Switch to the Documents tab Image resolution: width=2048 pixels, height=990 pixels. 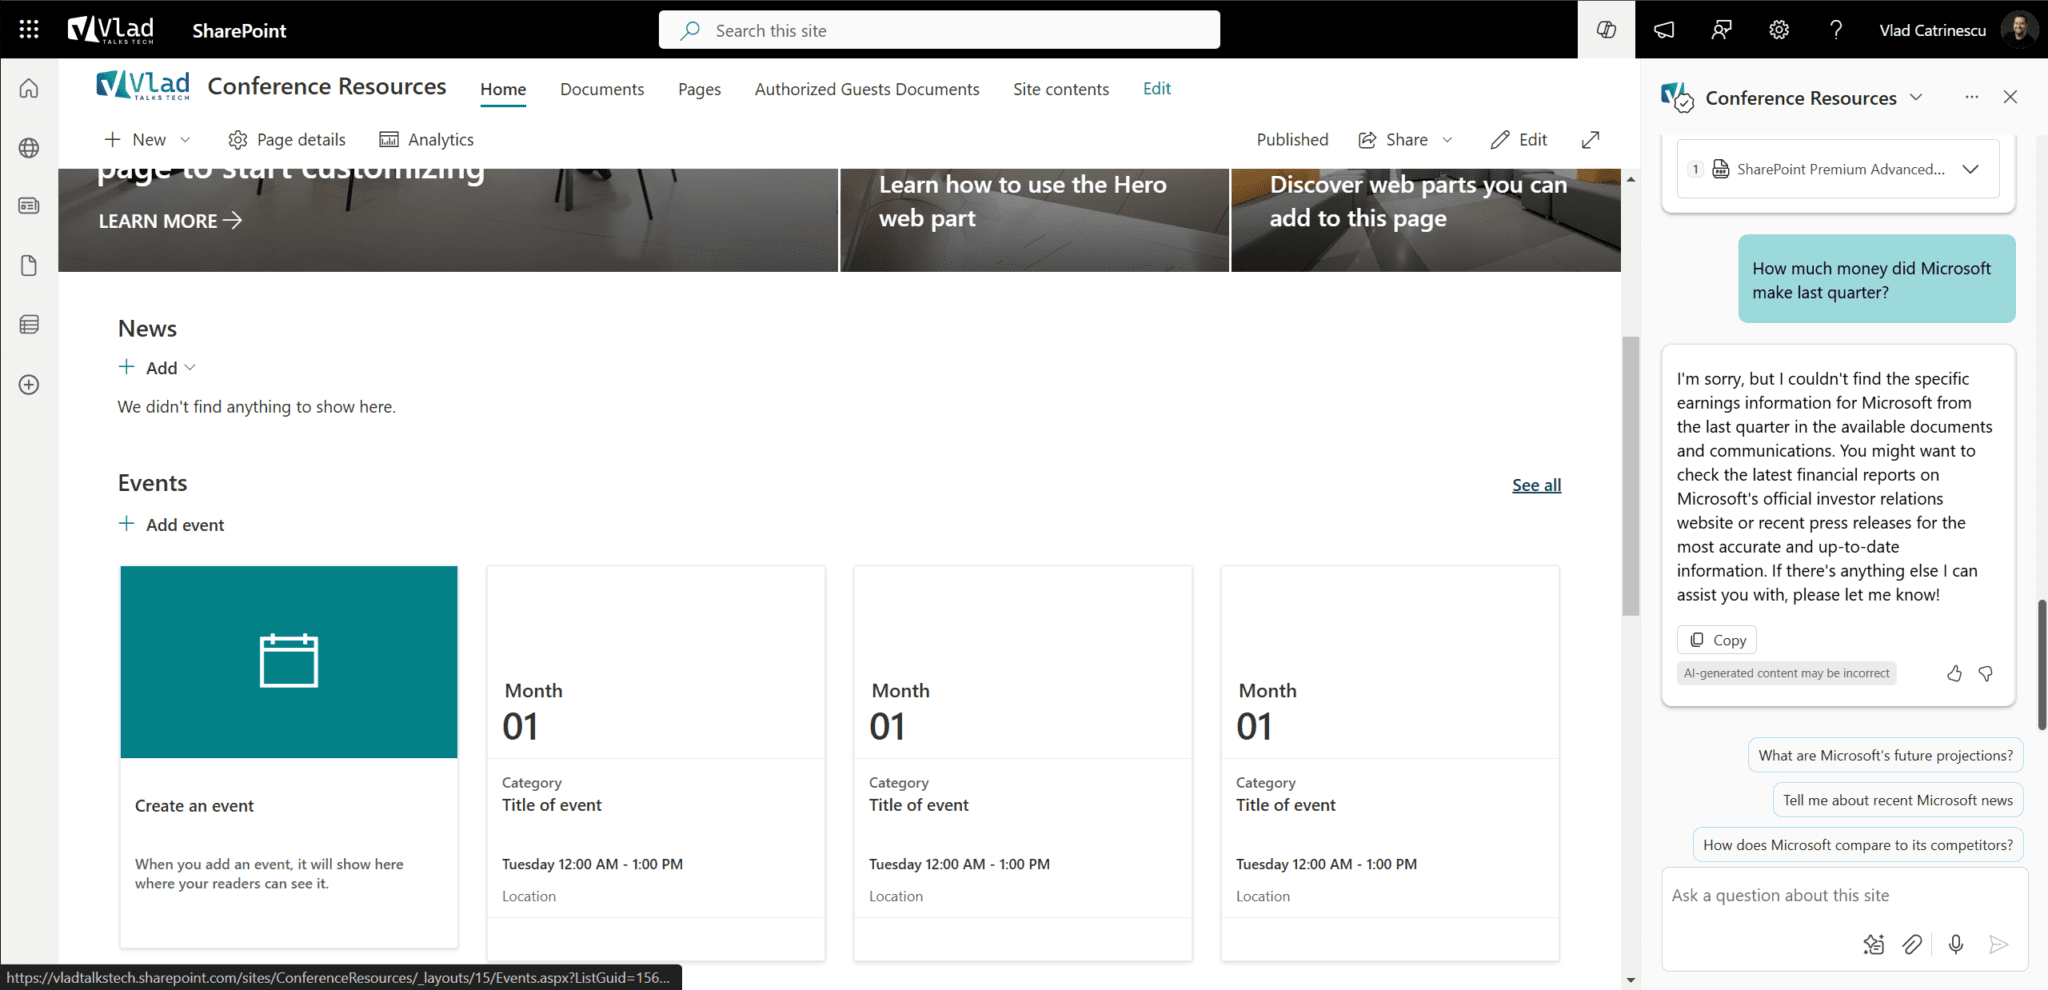[602, 89]
